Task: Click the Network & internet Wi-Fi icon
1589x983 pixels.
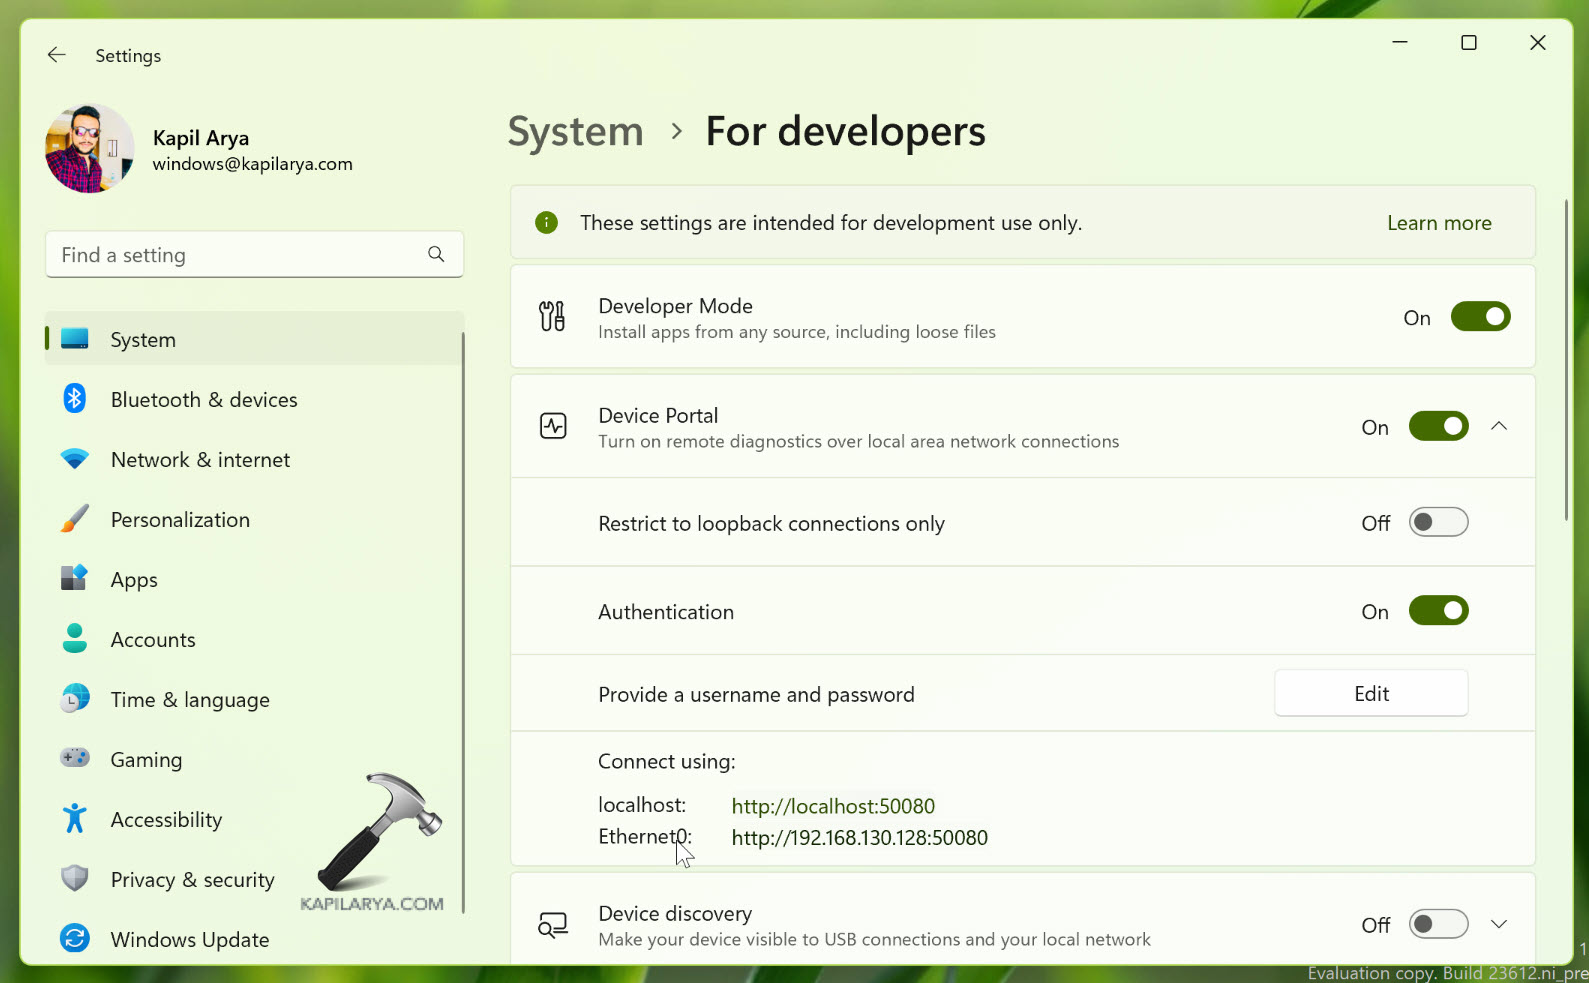Action: click(75, 459)
